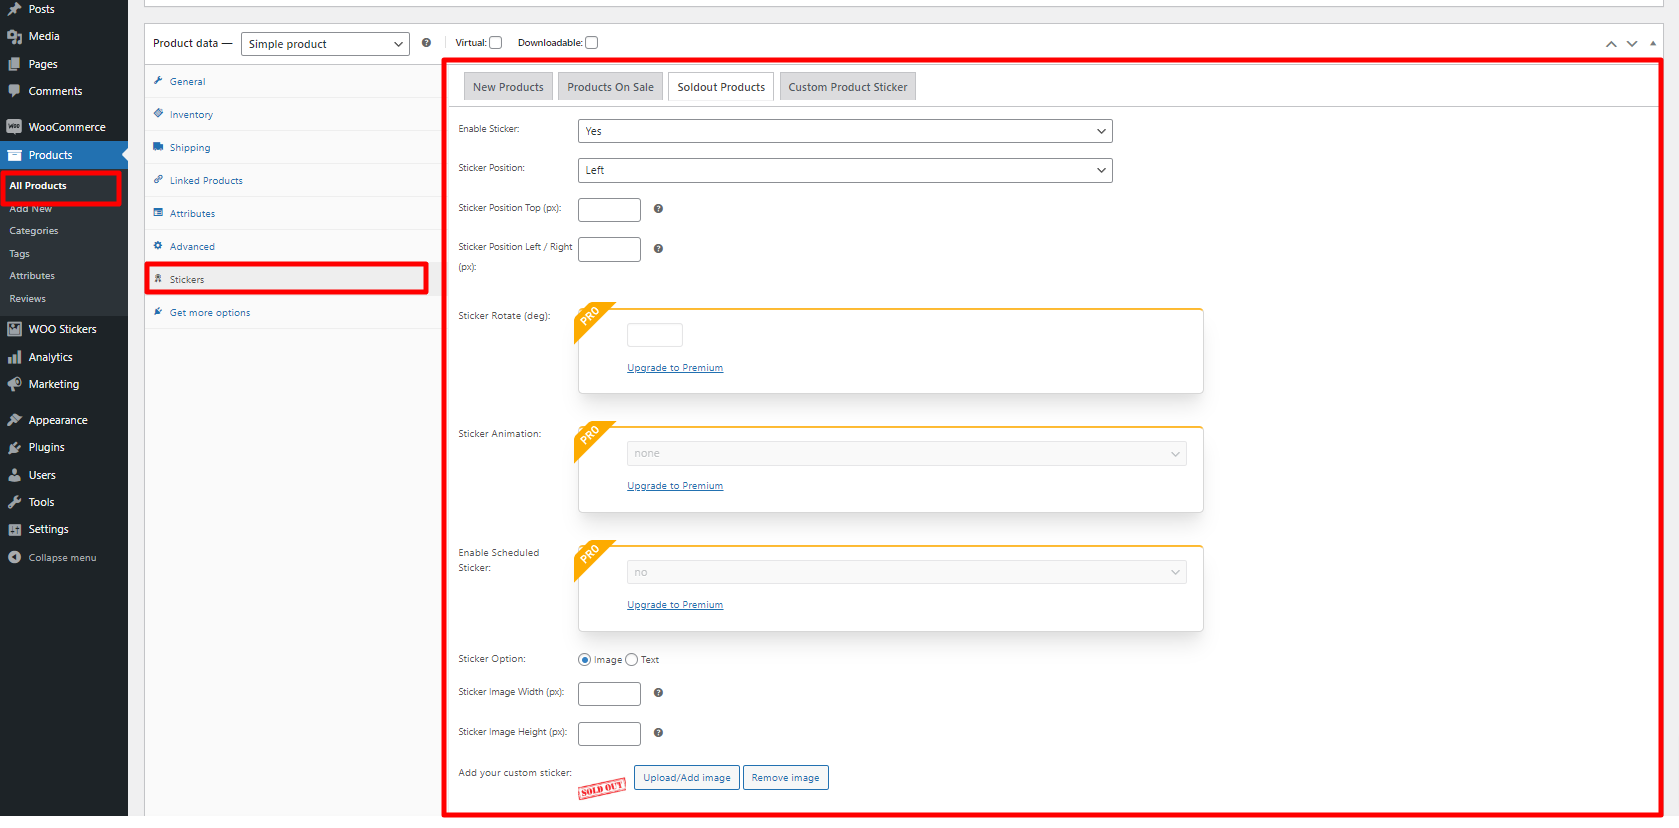The width and height of the screenshot is (1679, 828).
Task: Click the Plugins plug icon
Action: (14, 447)
